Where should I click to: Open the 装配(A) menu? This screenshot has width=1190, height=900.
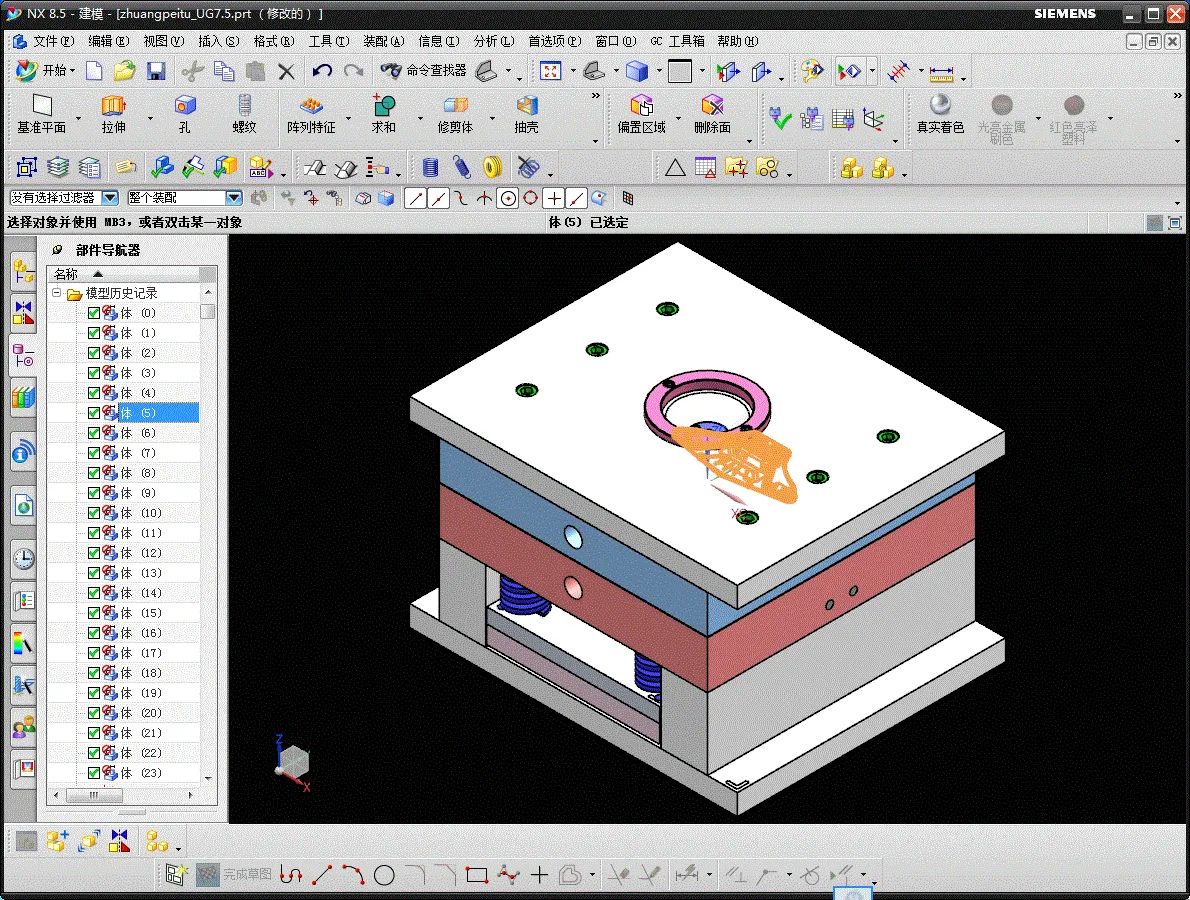pos(383,41)
